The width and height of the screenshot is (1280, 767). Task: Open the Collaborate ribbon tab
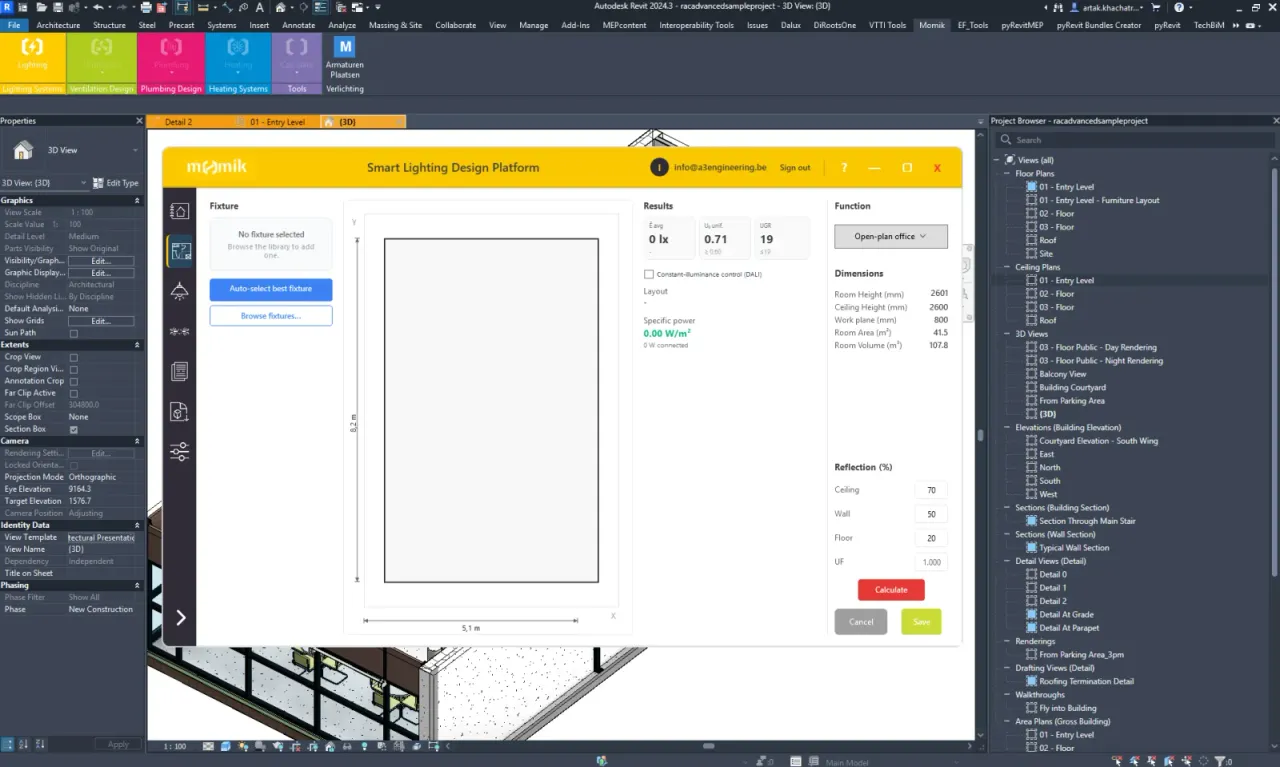pyautogui.click(x=455, y=25)
